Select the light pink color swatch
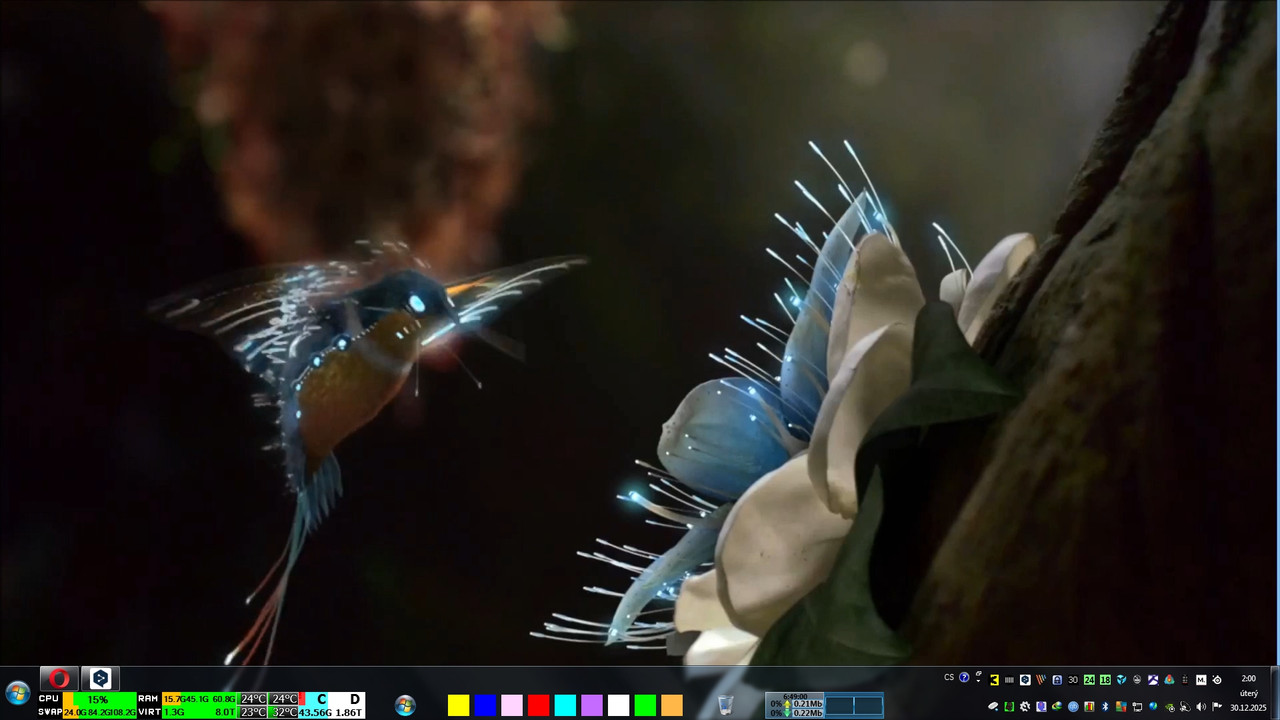The height and width of the screenshot is (720, 1280). tap(512, 705)
